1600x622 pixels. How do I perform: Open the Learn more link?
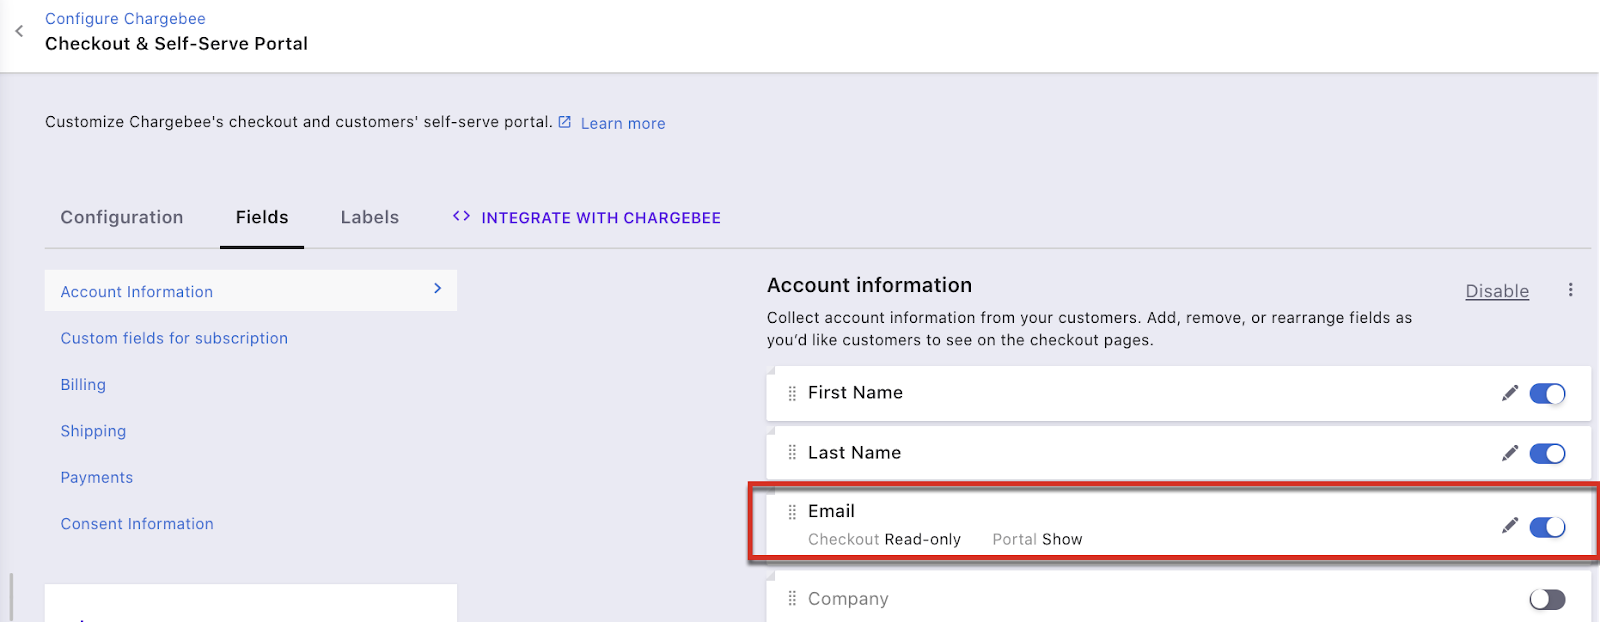coord(622,123)
